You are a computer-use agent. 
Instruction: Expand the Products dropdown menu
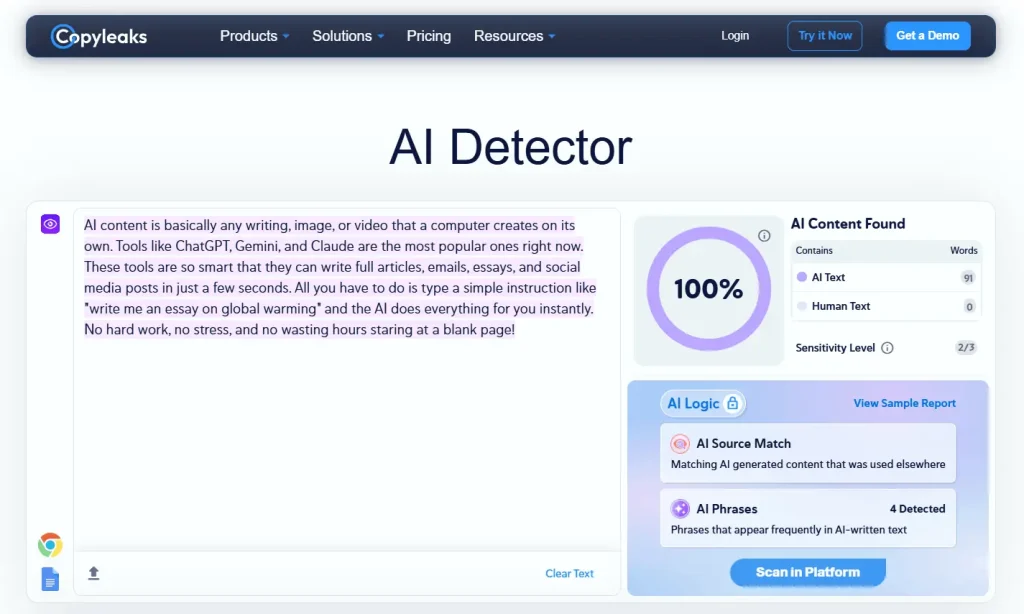(x=254, y=36)
